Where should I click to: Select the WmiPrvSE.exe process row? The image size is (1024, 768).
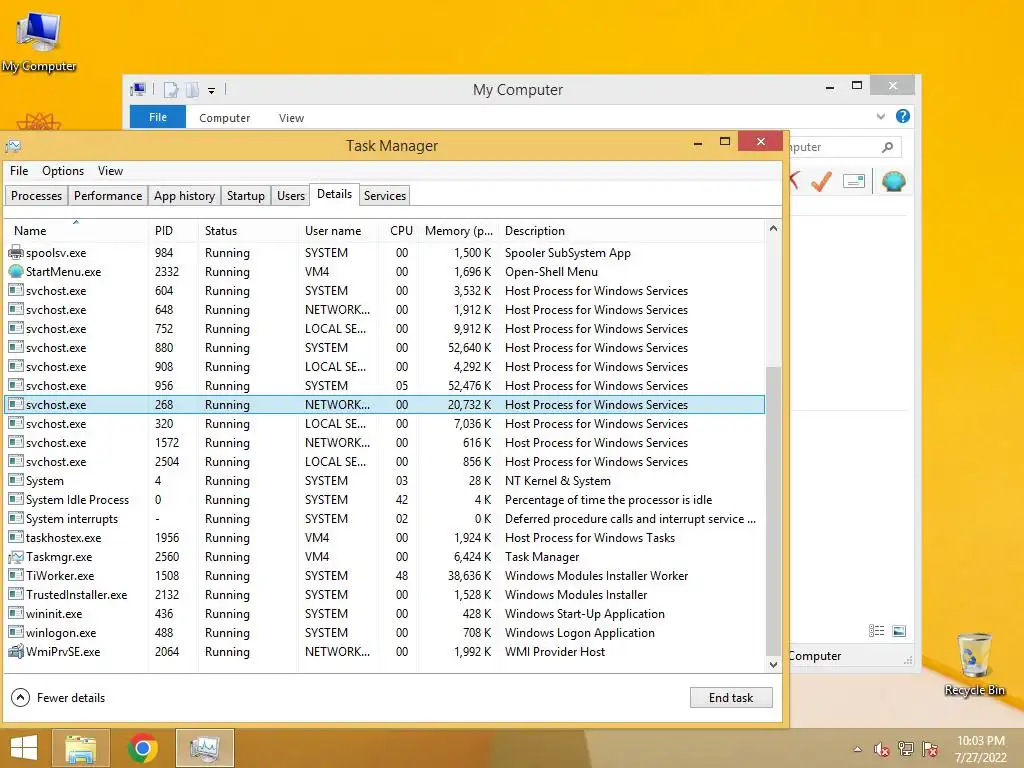point(385,651)
